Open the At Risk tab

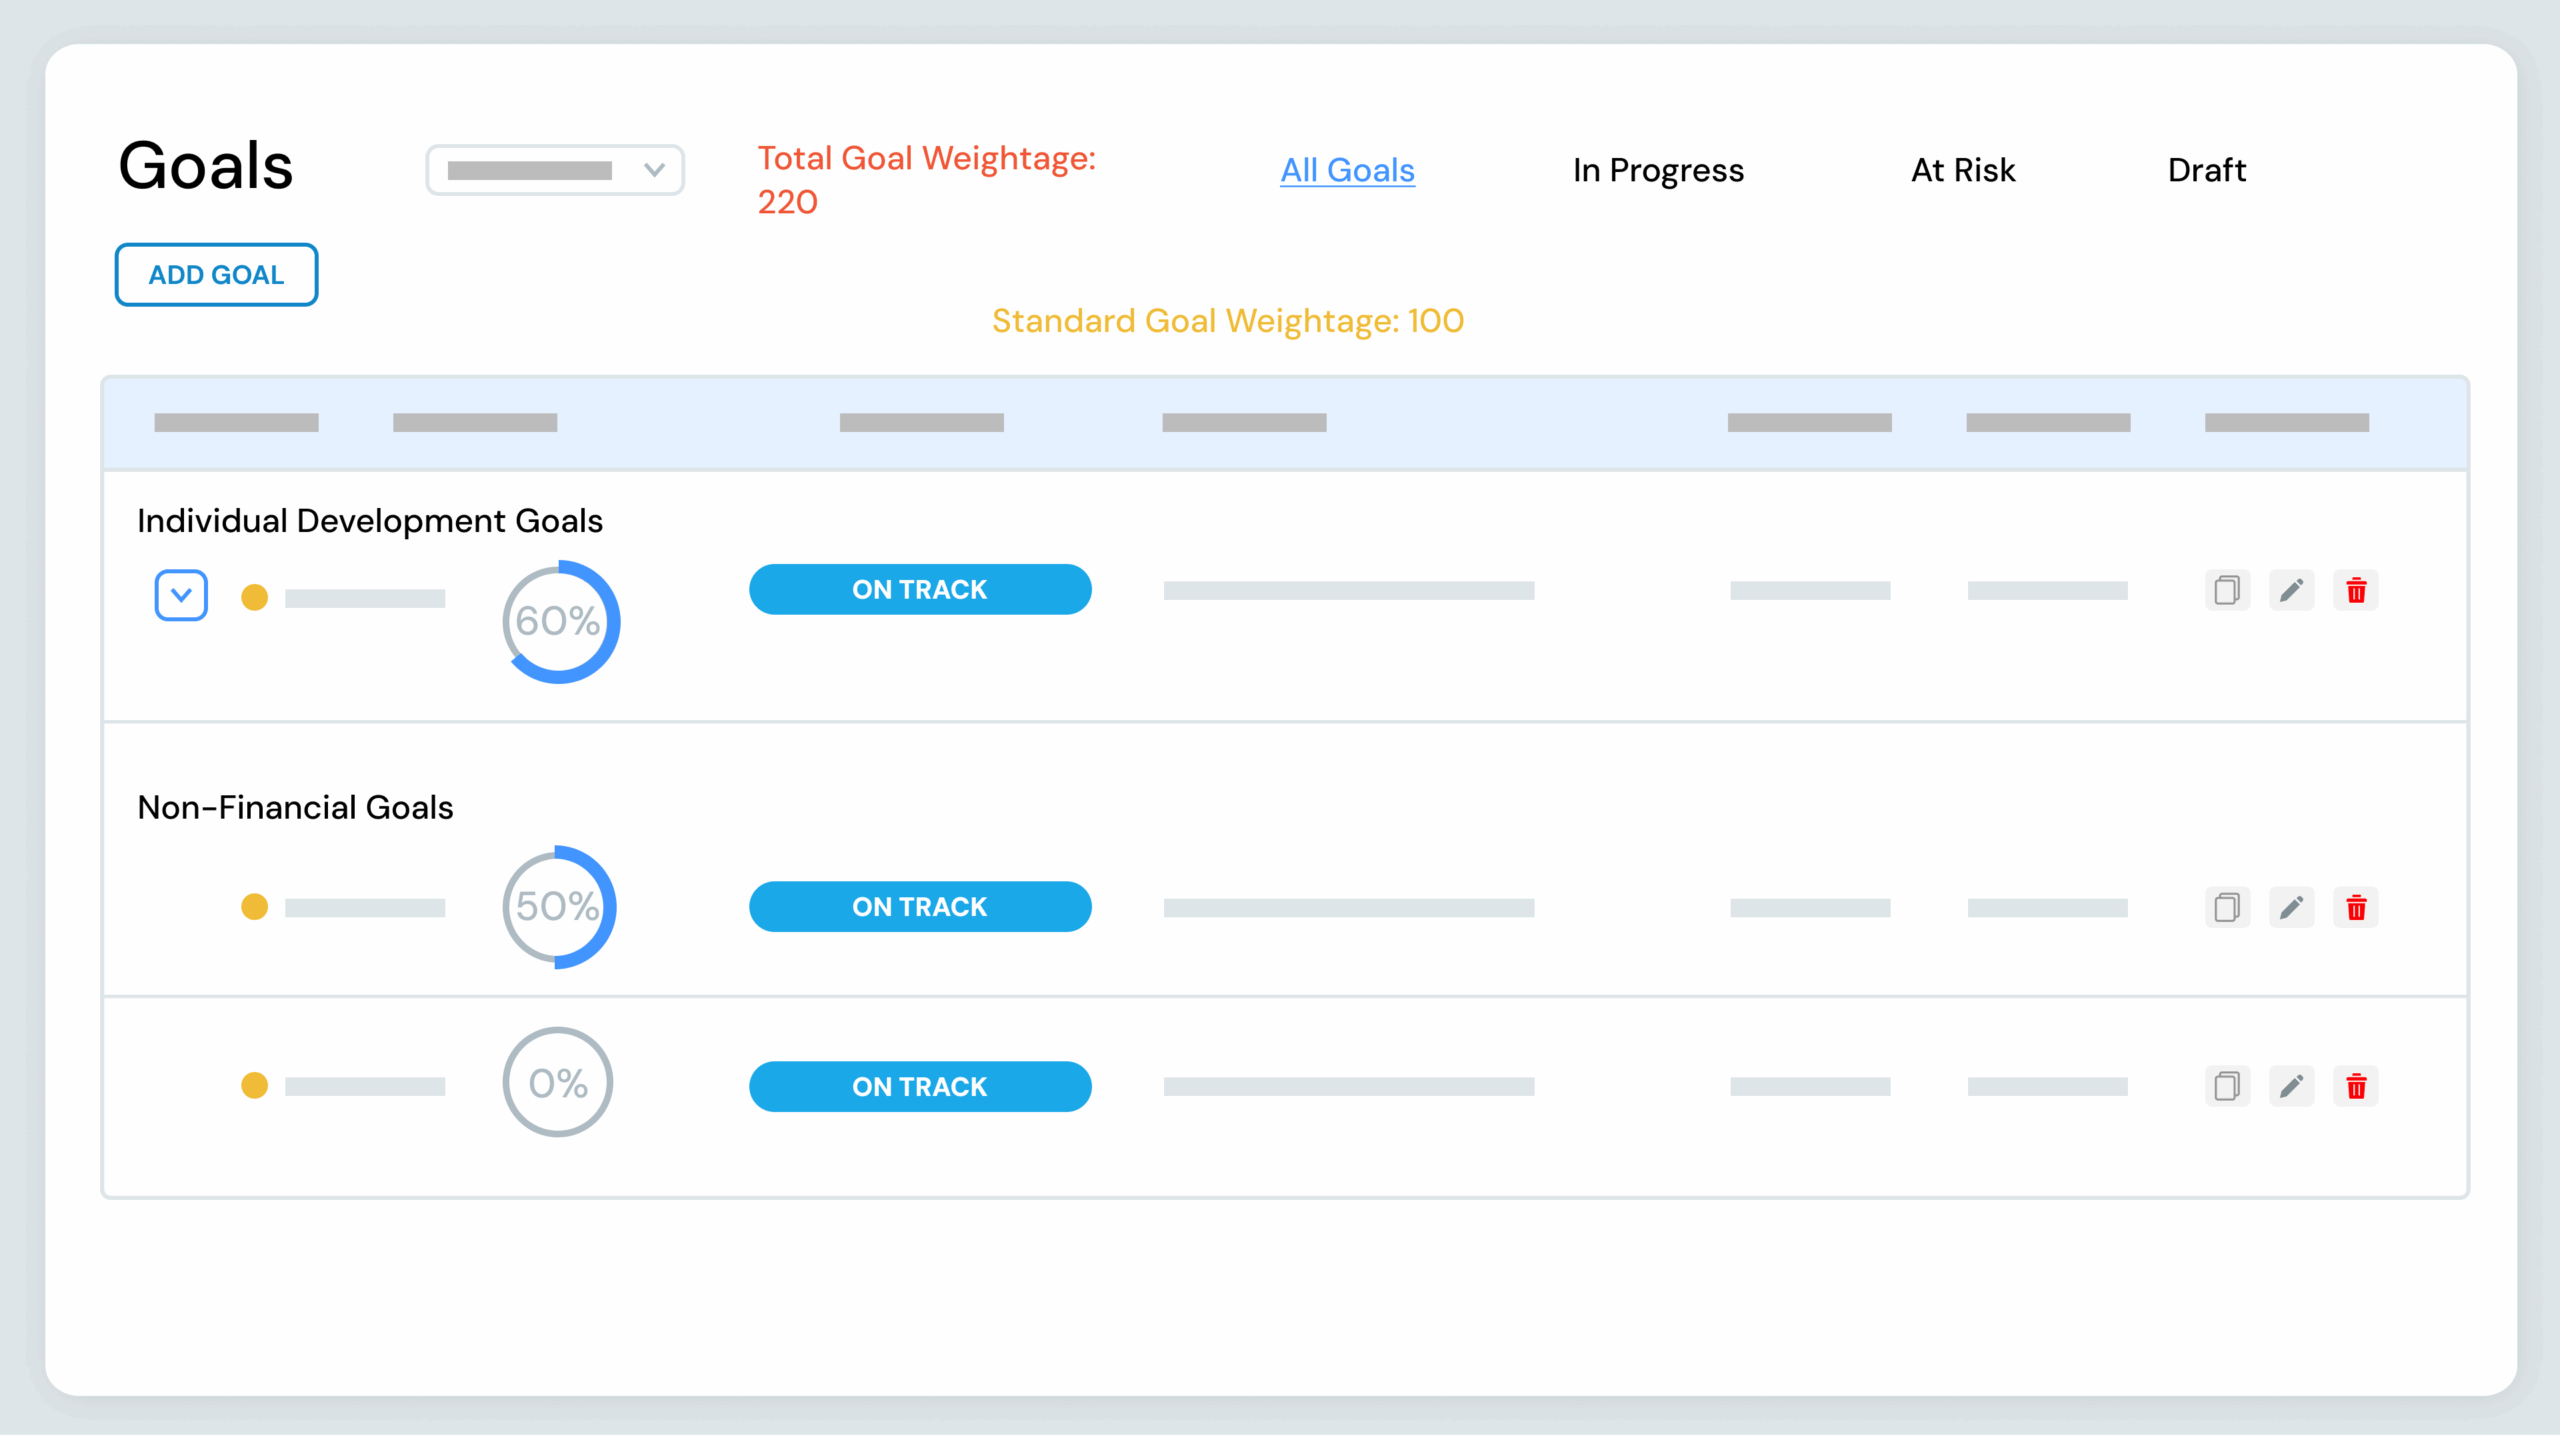click(x=1963, y=170)
